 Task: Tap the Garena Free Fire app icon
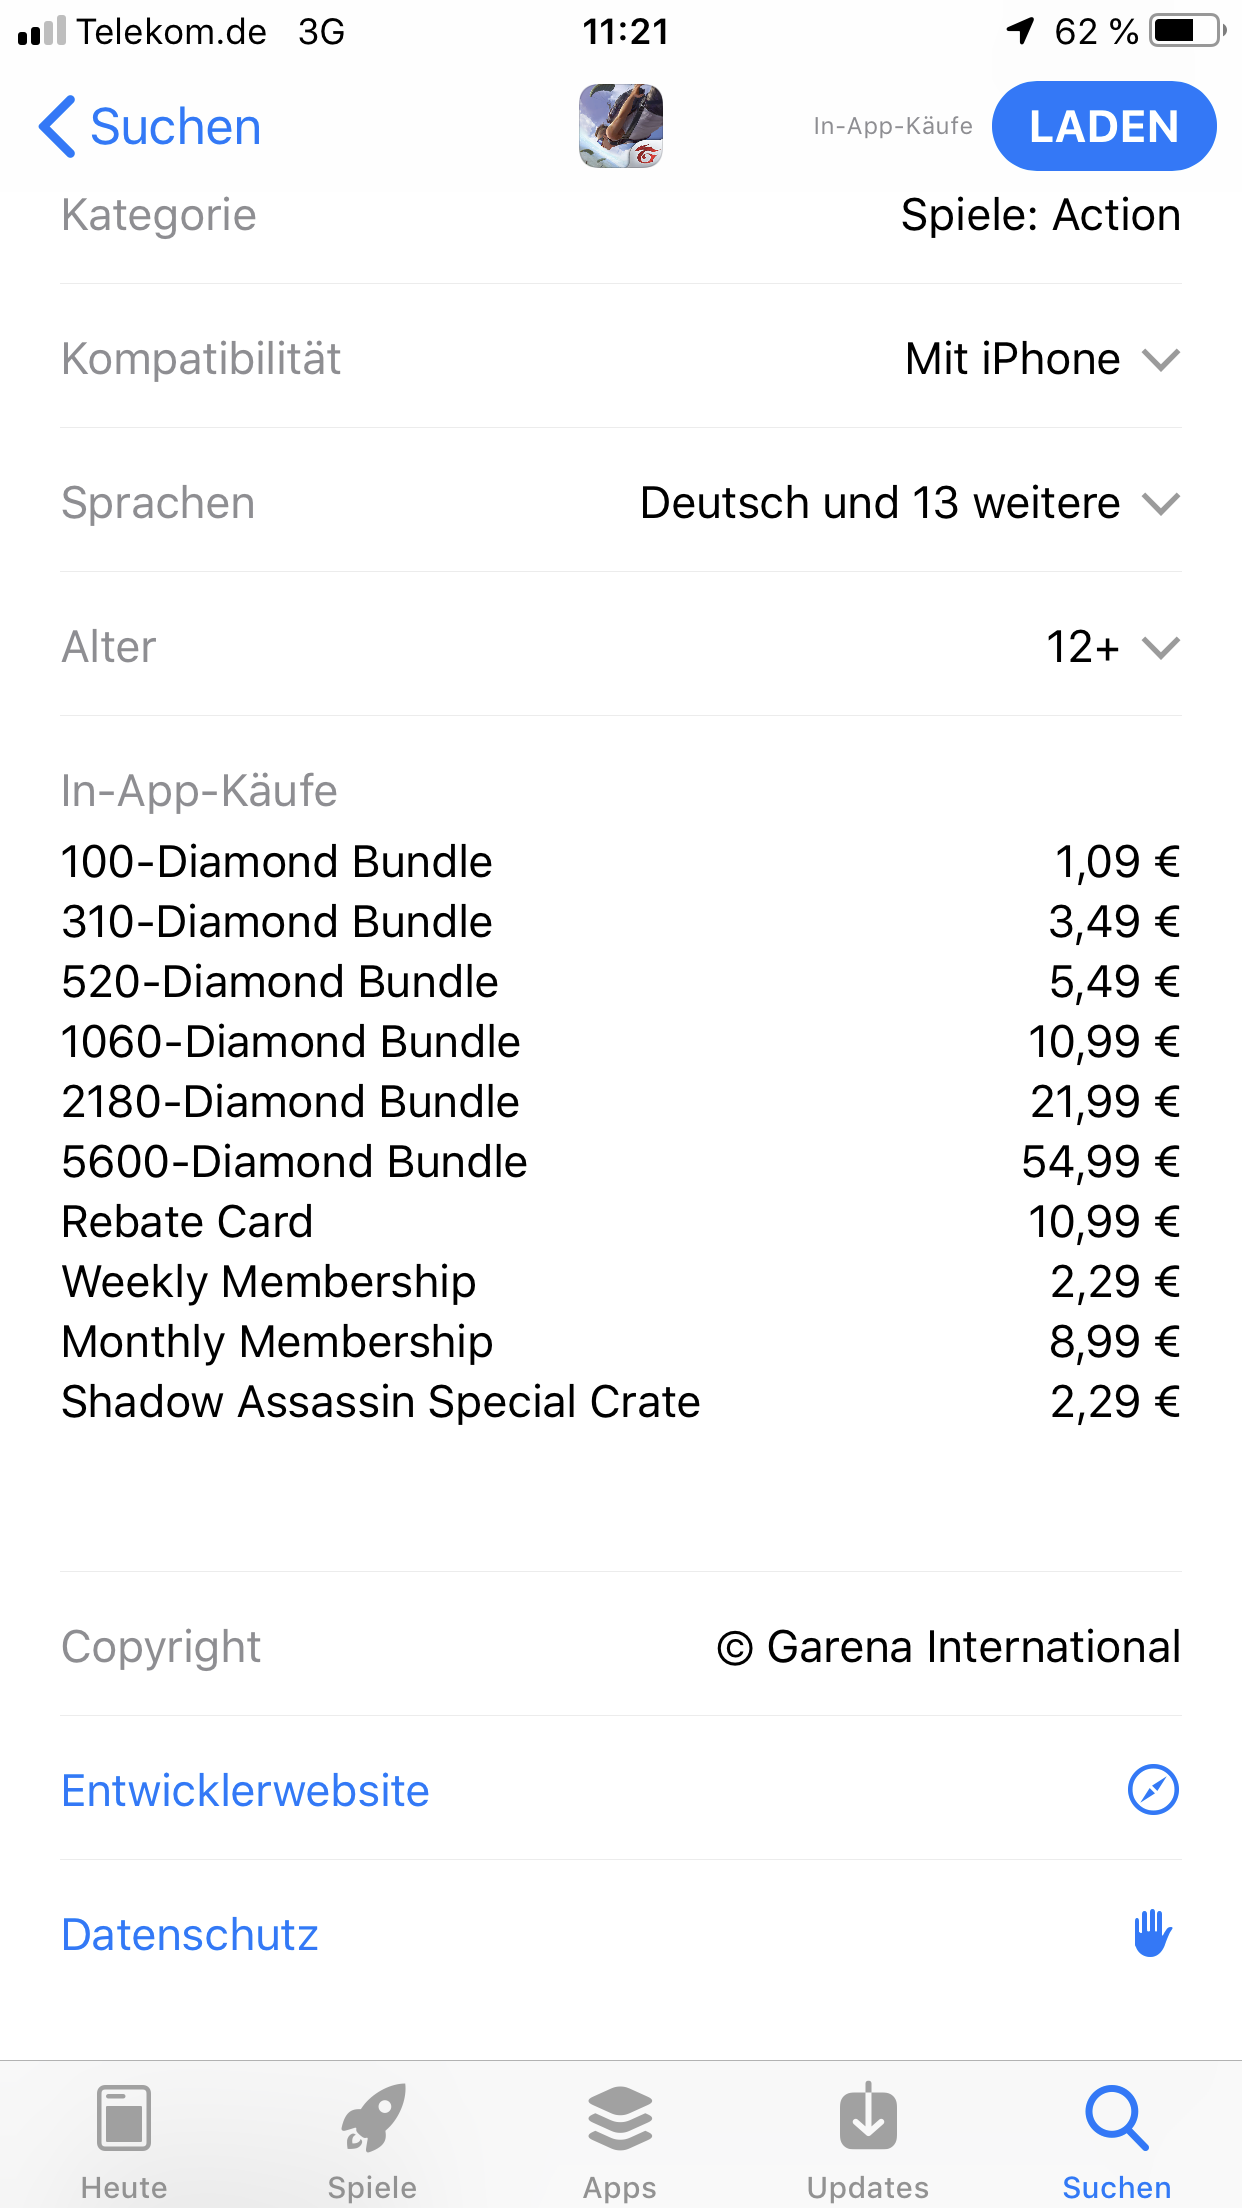click(x=621, y=126)
